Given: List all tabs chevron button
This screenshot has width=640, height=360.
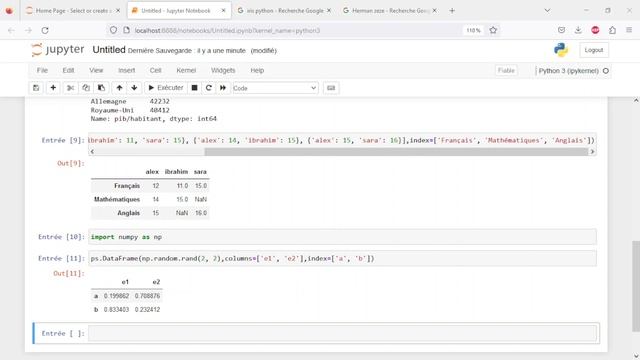Looking at the screenshot, I should click(x=547, y=11).
